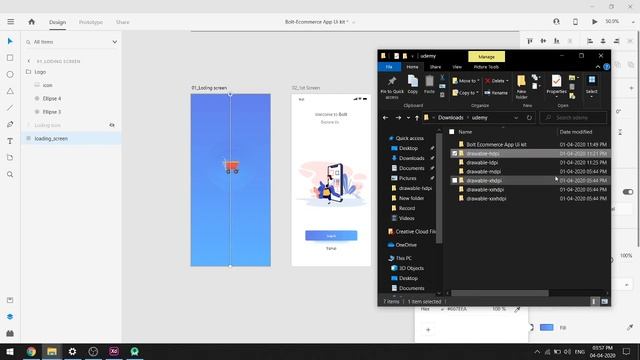Open the invite user icon in XD

point(556,22)
